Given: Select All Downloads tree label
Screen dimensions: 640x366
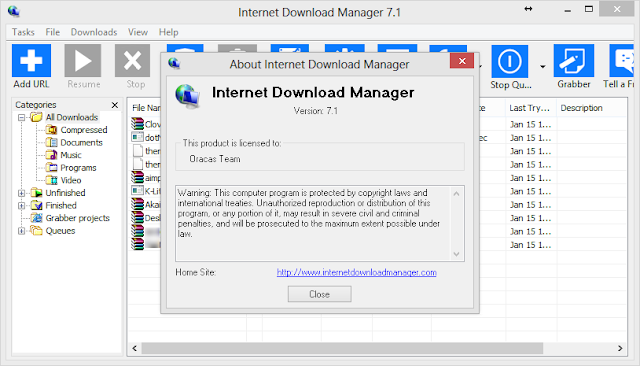Looking at the screenshot, I should point(72,117).
